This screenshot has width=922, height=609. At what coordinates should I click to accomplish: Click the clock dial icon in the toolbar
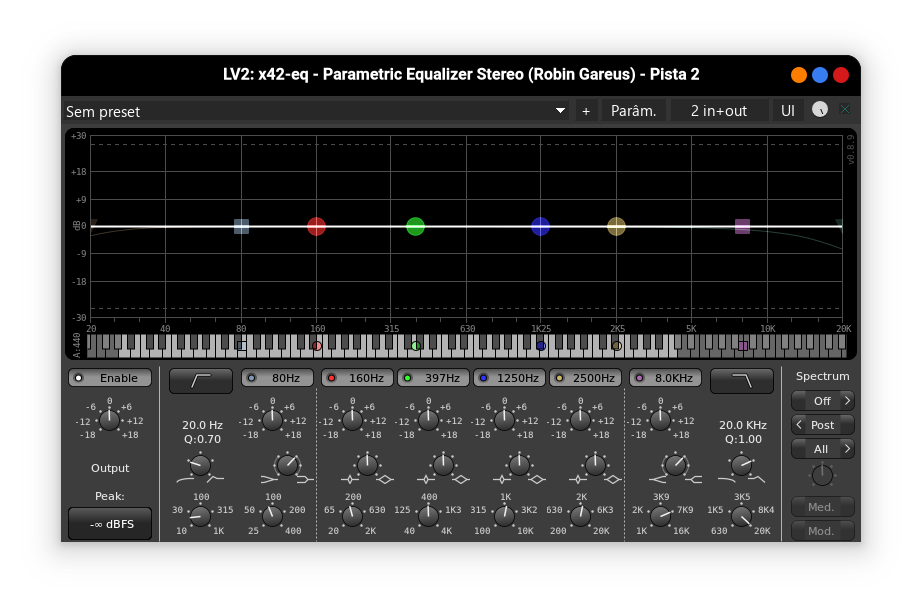click(x=819, y=110)
